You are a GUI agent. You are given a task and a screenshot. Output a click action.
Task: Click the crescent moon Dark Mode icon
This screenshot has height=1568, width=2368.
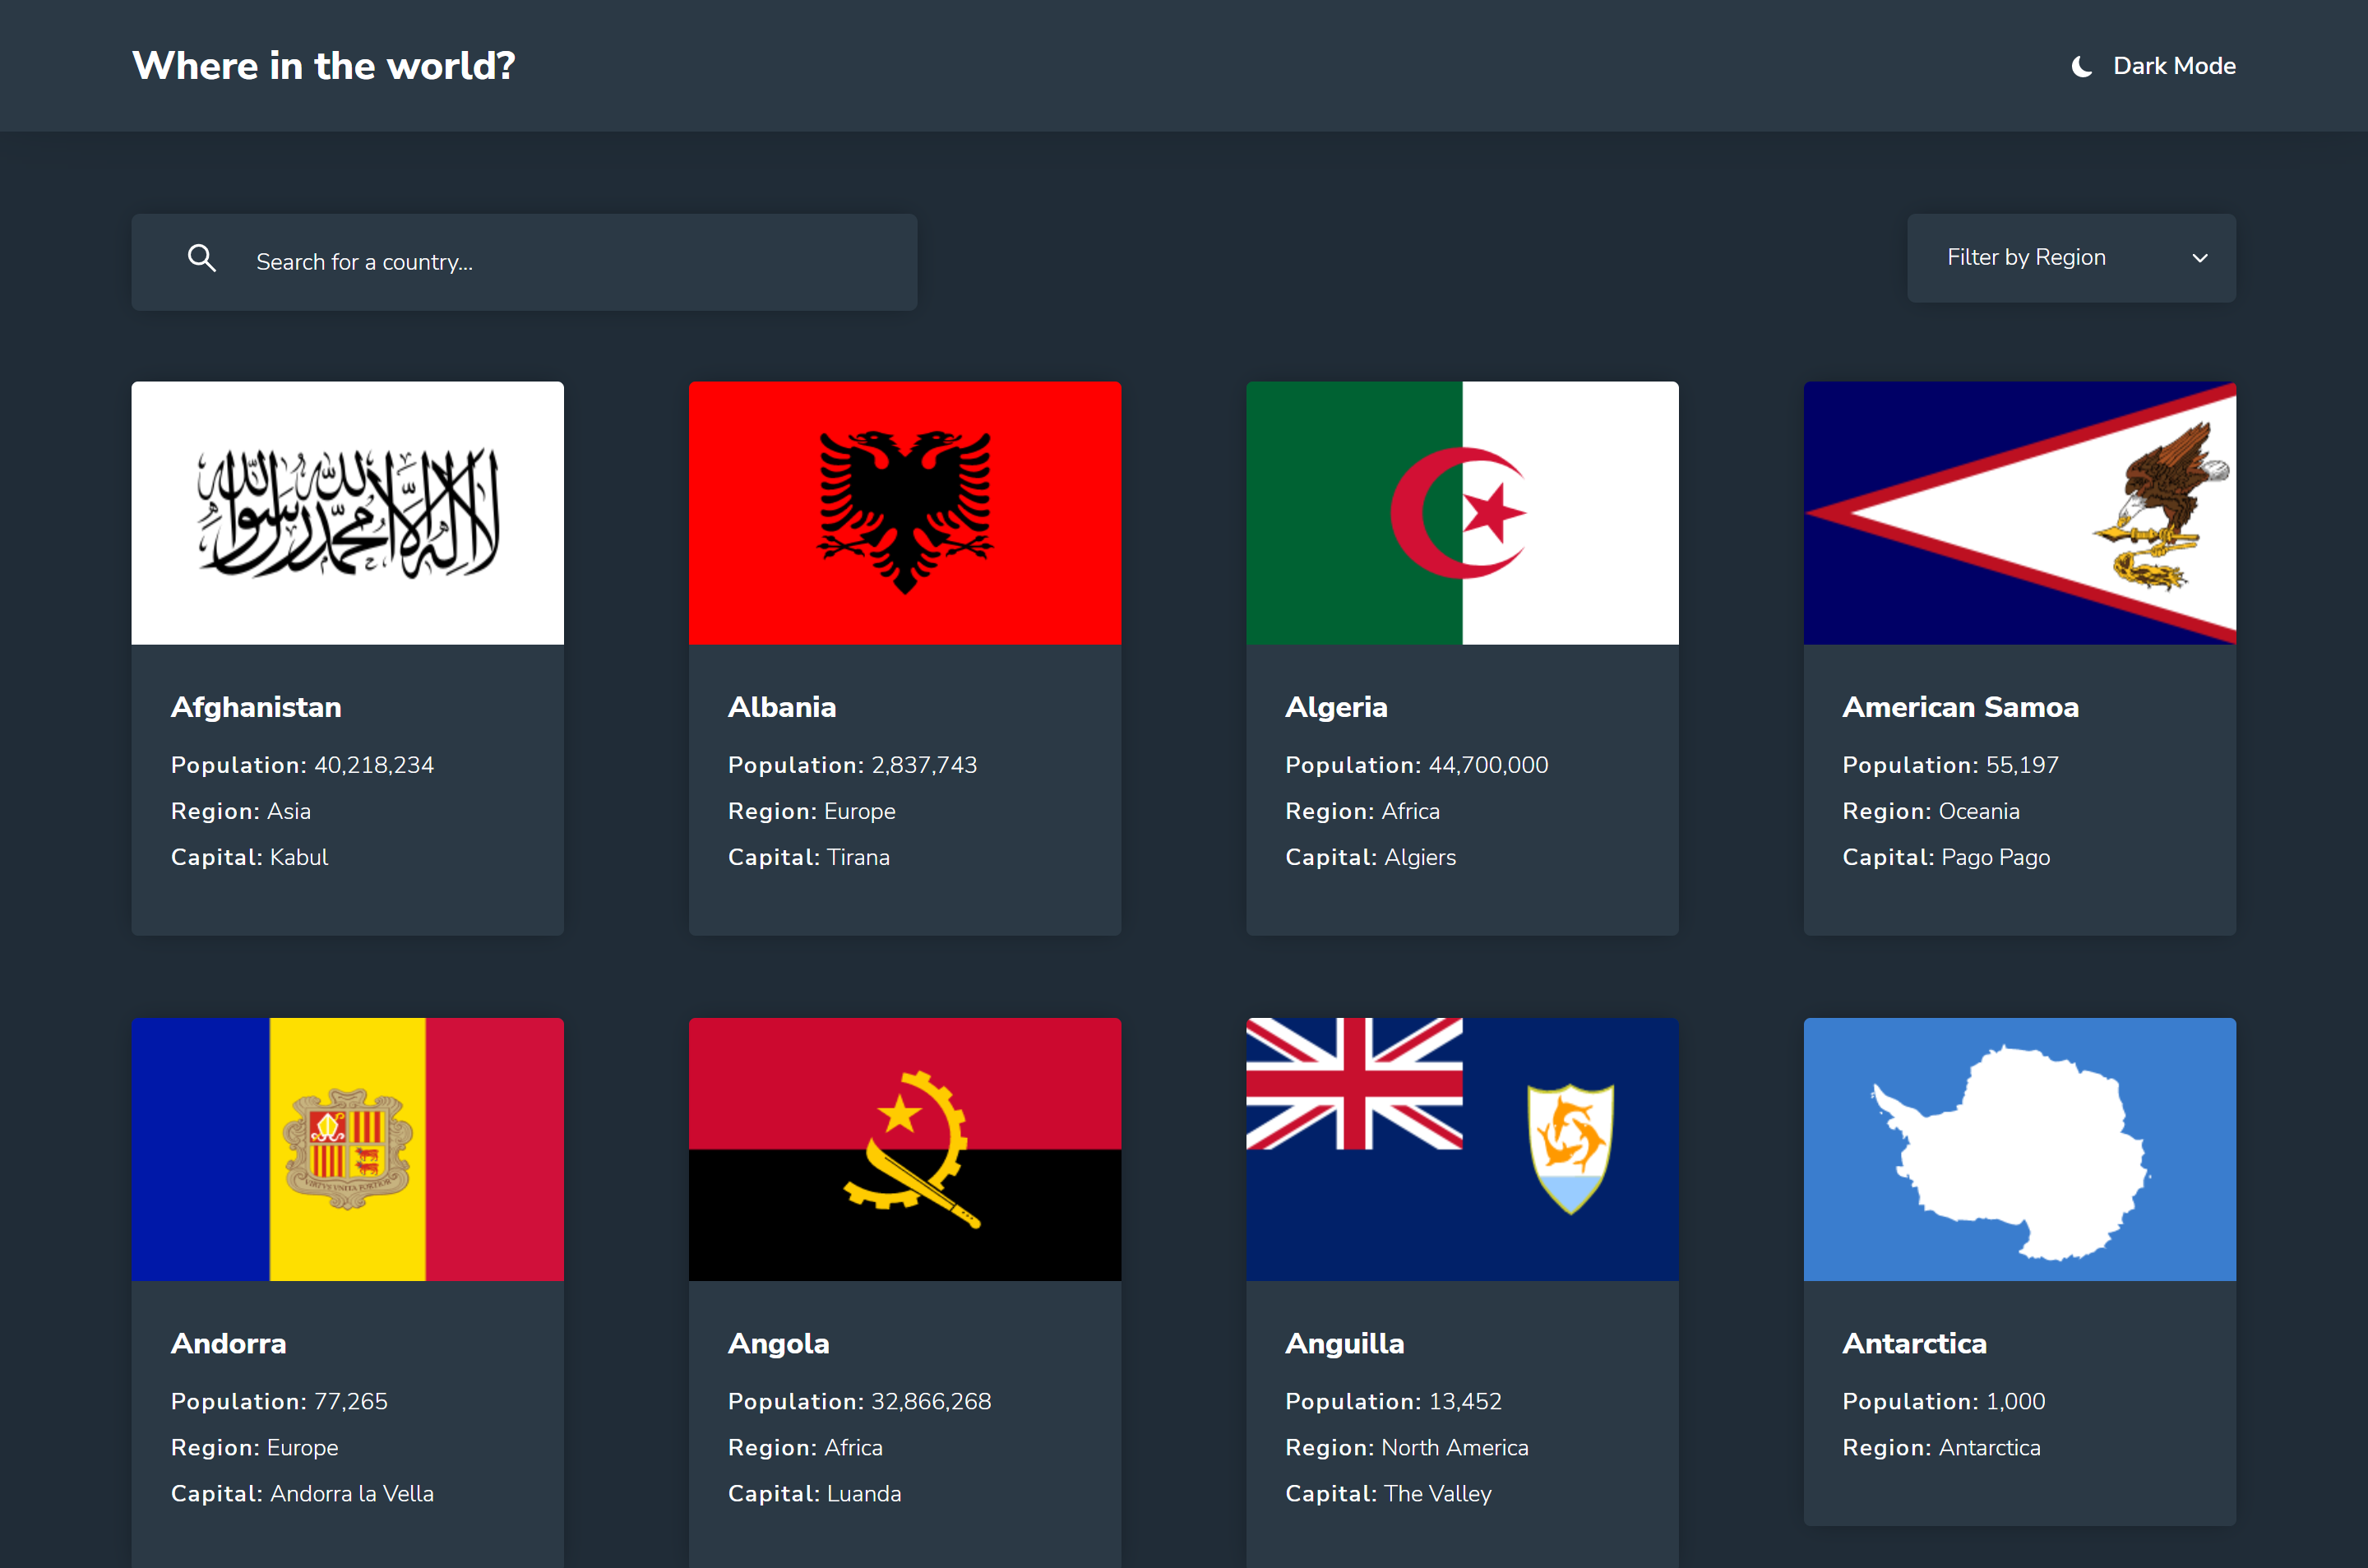coord(2083,66)
